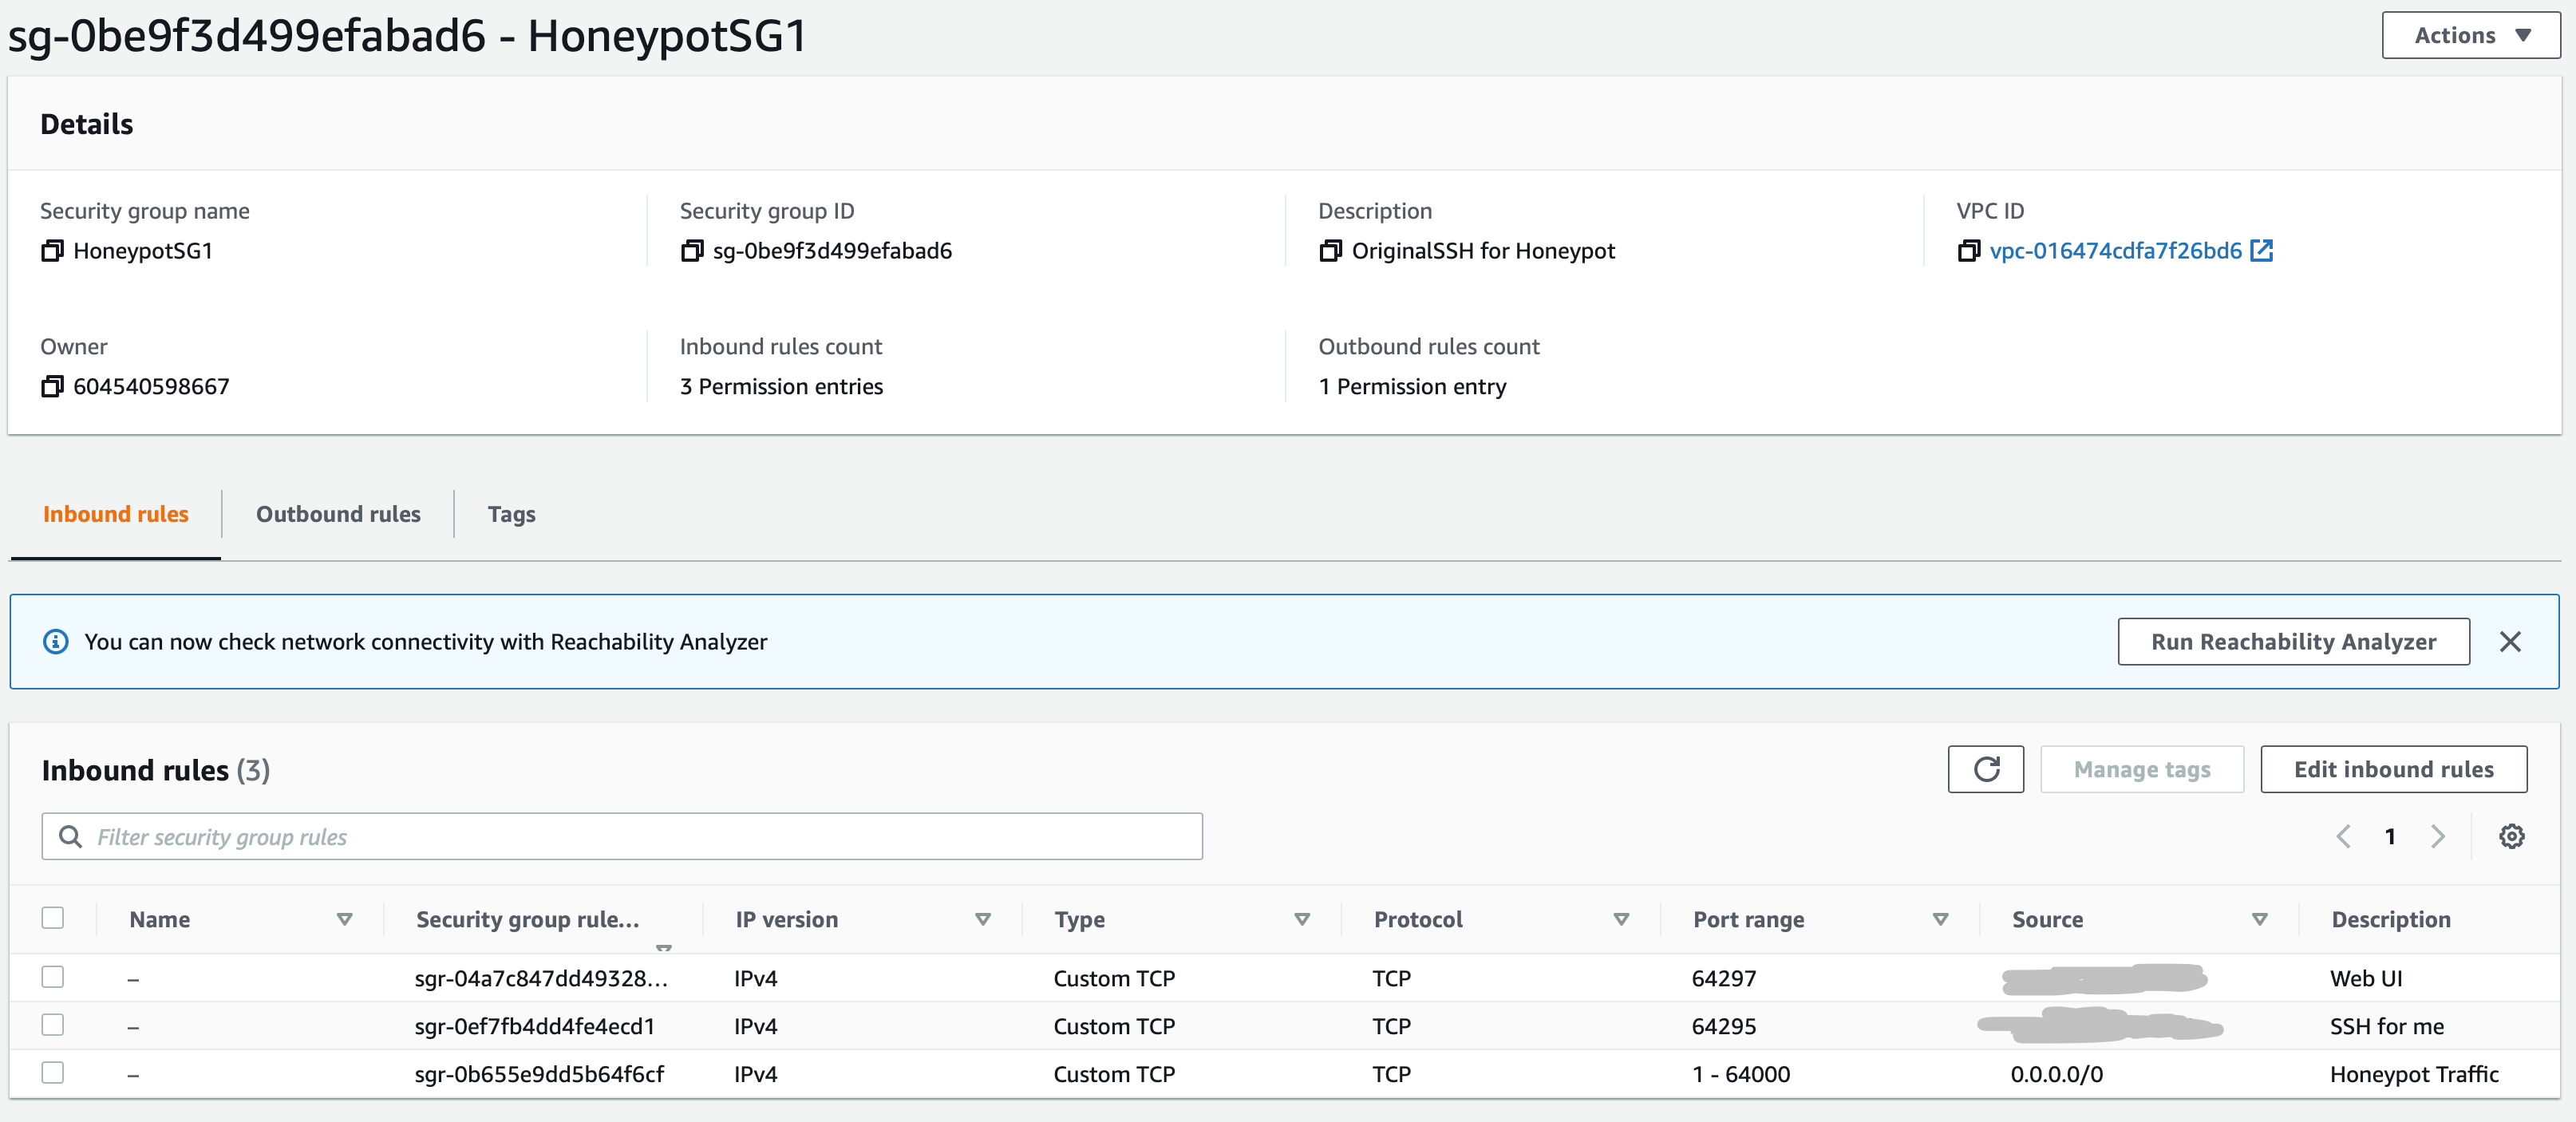Open table preferences gear icon
2576x1122 pixels.
click(2511, 836)
